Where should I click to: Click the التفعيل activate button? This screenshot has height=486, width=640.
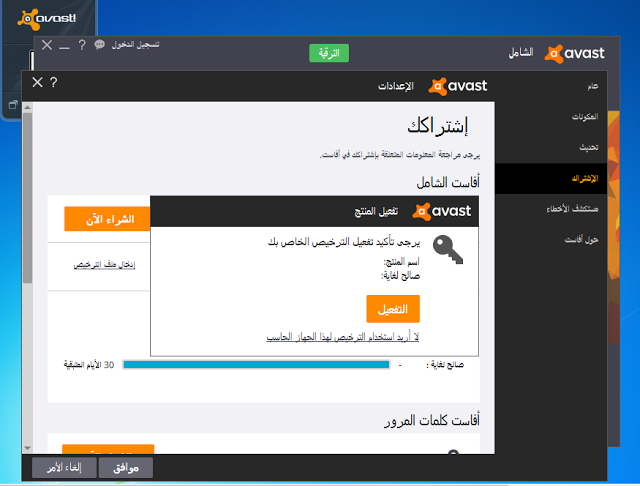393,309
